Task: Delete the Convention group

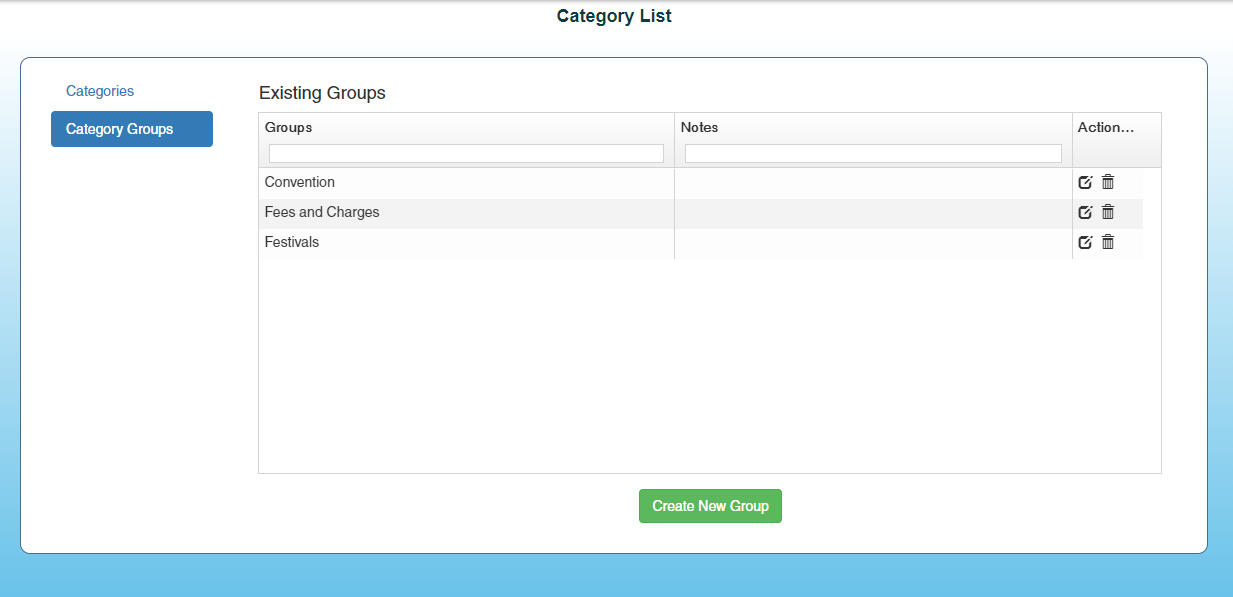Action: click(x=1108, y=182)
